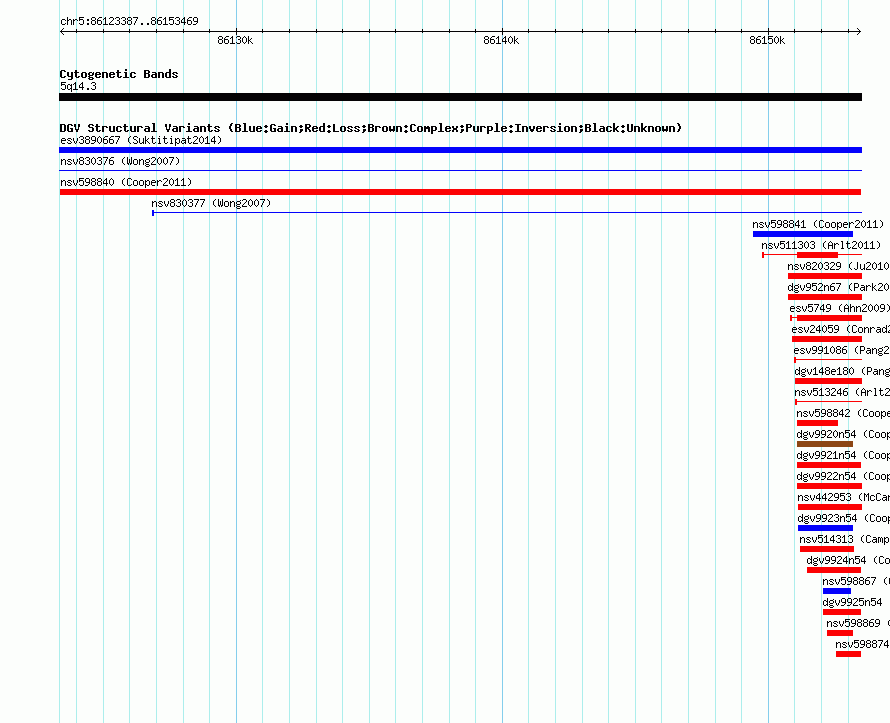Click the 86150k ruler tick label
890x723 pixels.
tap(767, 40)
